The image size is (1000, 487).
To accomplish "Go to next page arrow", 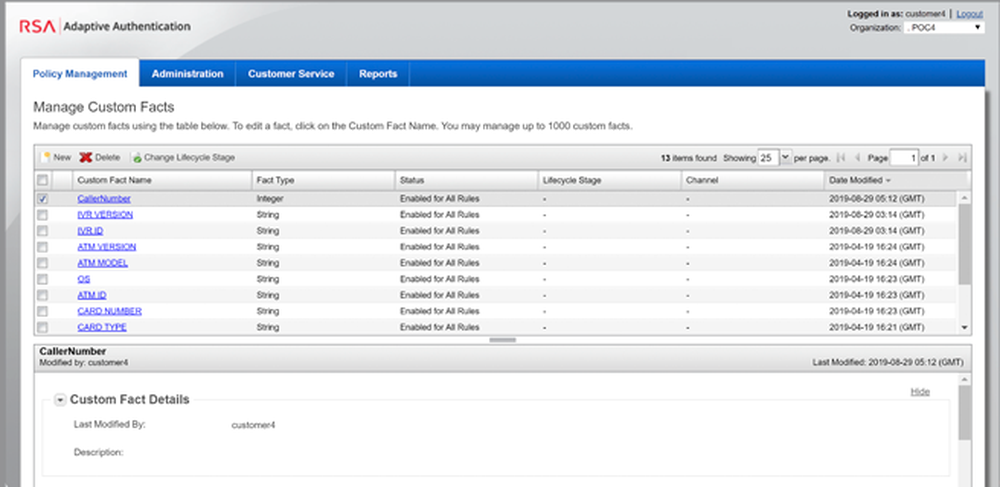I will (x=946, y=157).
